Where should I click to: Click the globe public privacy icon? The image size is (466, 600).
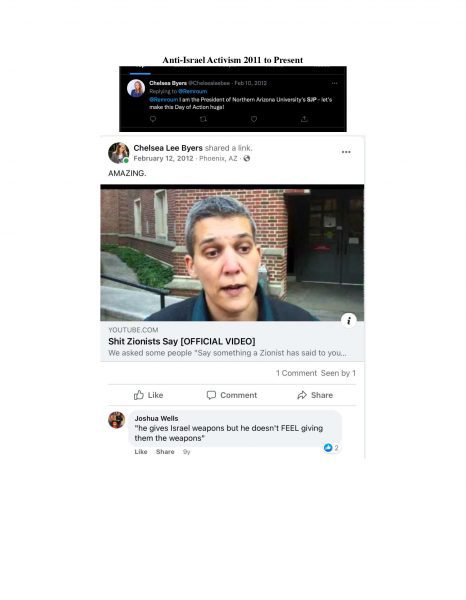point(247,158)
